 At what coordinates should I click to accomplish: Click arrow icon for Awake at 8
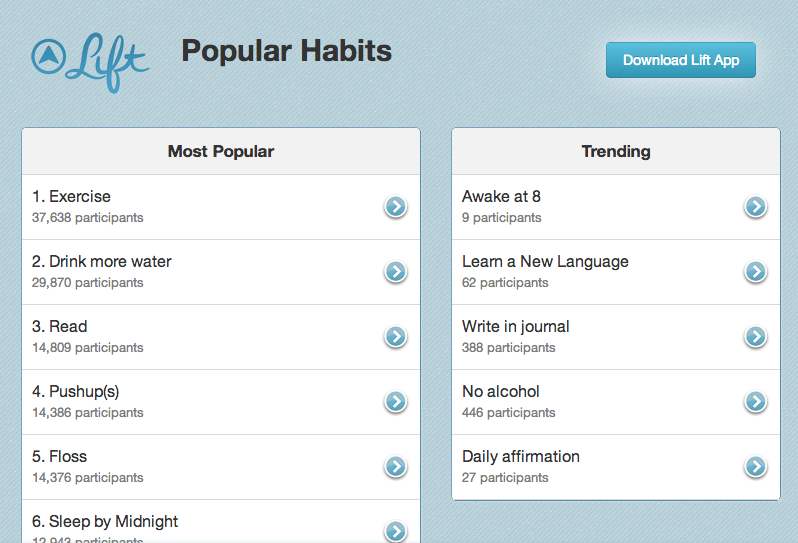(x=756, y=207)
